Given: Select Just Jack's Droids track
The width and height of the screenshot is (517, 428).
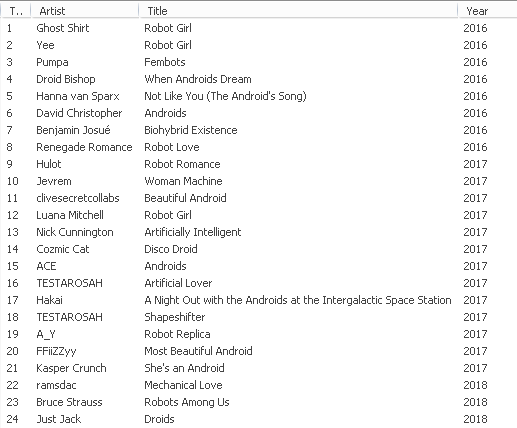Looking at the screenshot, I should (258, 419).
